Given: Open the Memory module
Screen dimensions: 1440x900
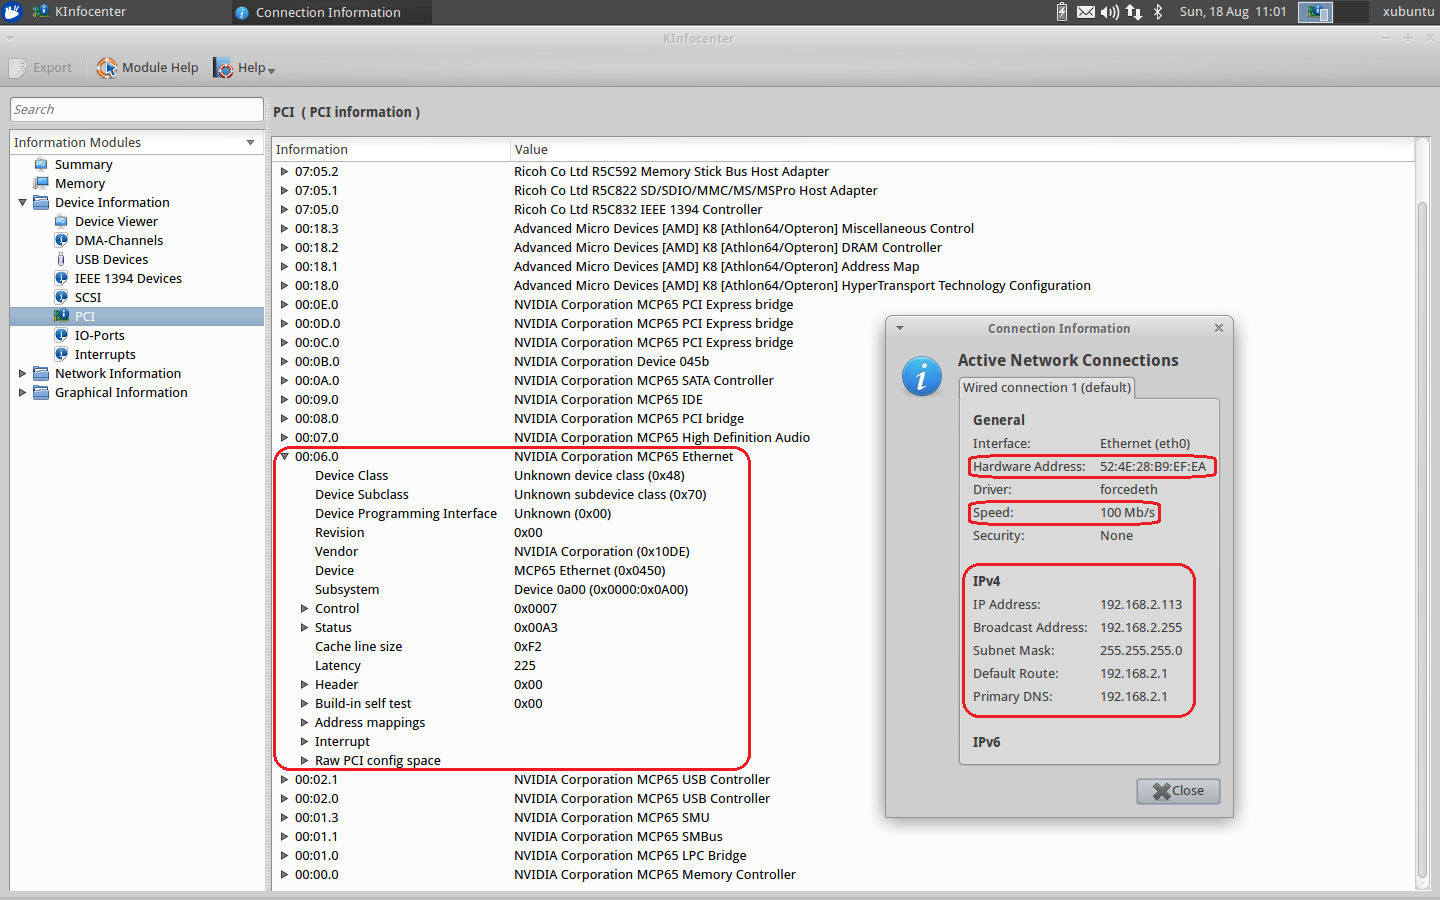Looking at the screenshot, I should (x=79, y=183).
